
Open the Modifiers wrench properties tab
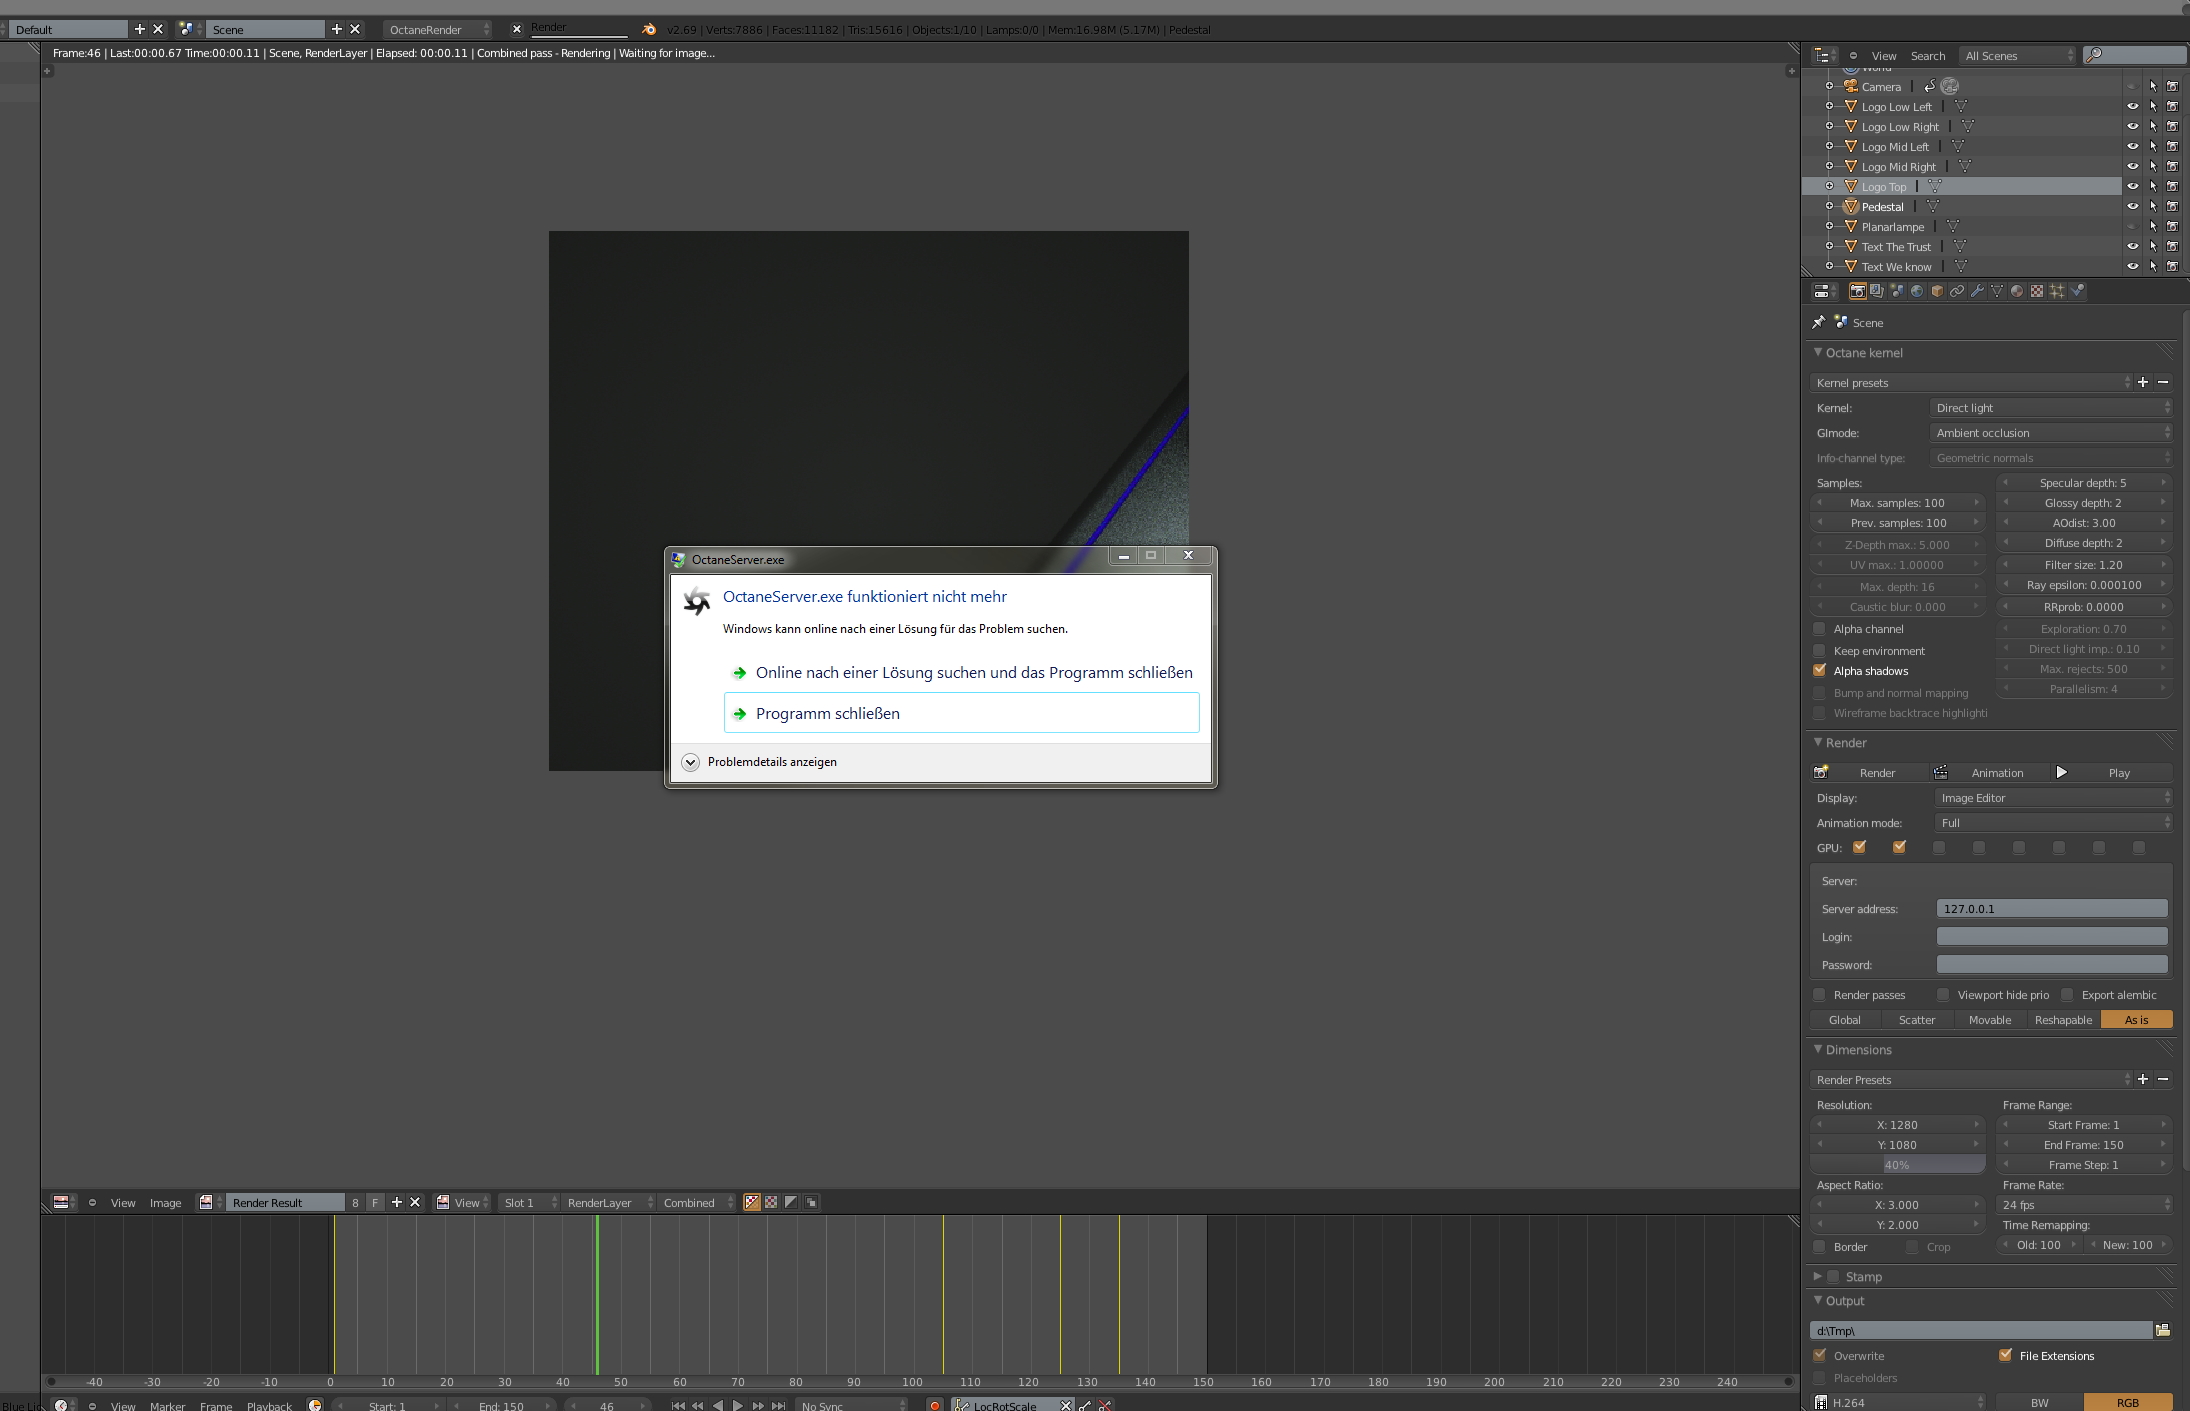tap(1977, 291)
